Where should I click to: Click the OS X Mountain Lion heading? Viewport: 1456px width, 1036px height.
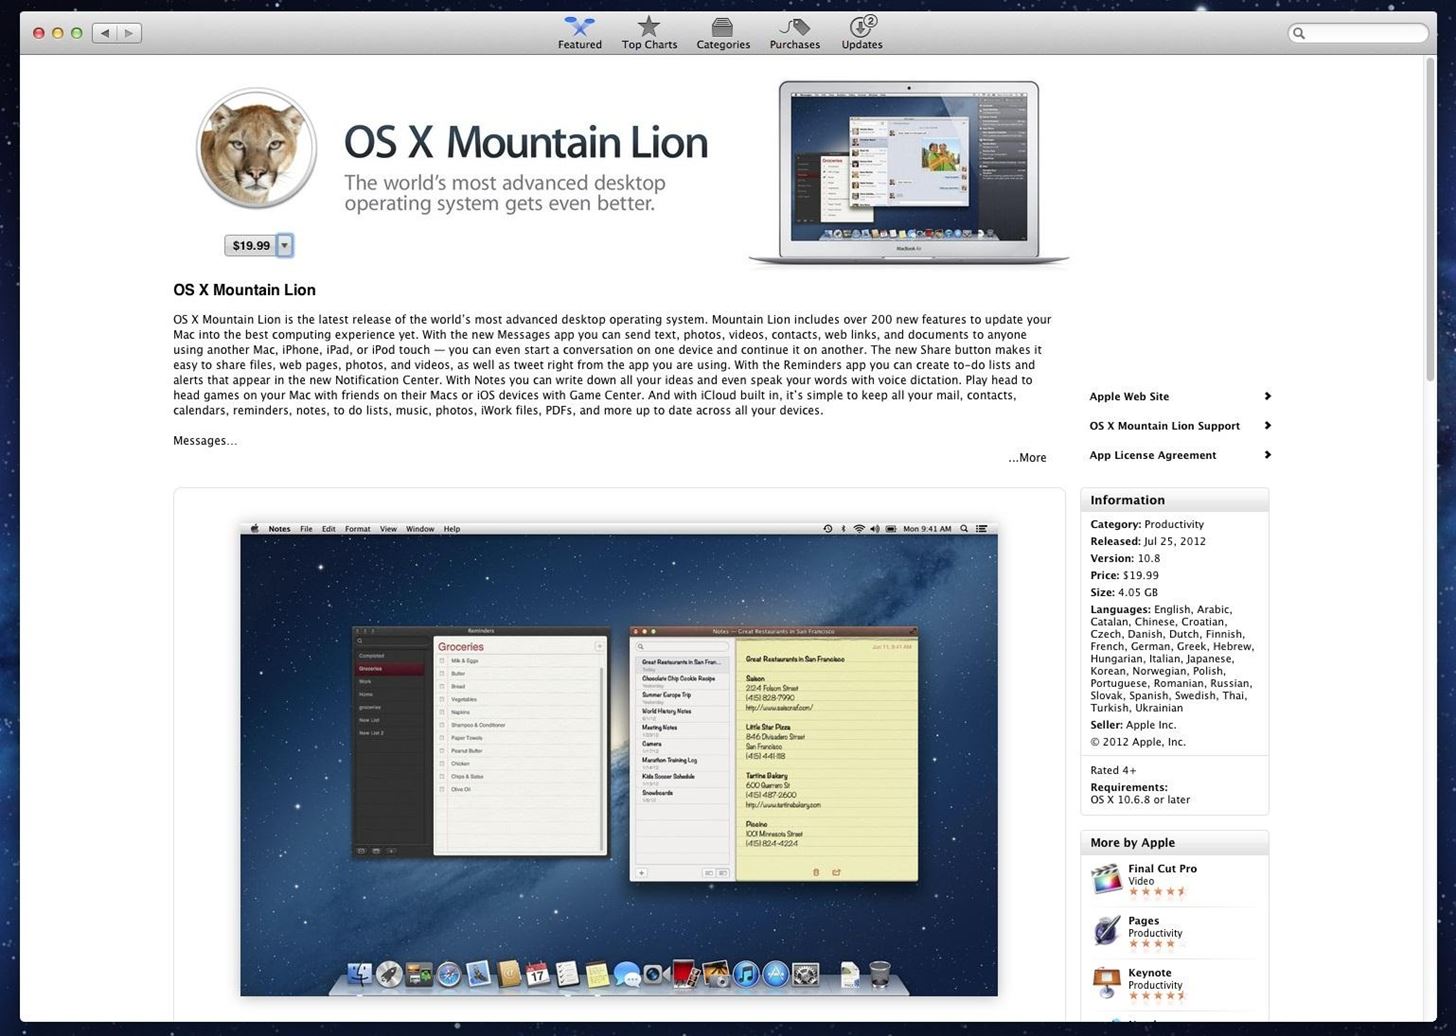(244, 290)
